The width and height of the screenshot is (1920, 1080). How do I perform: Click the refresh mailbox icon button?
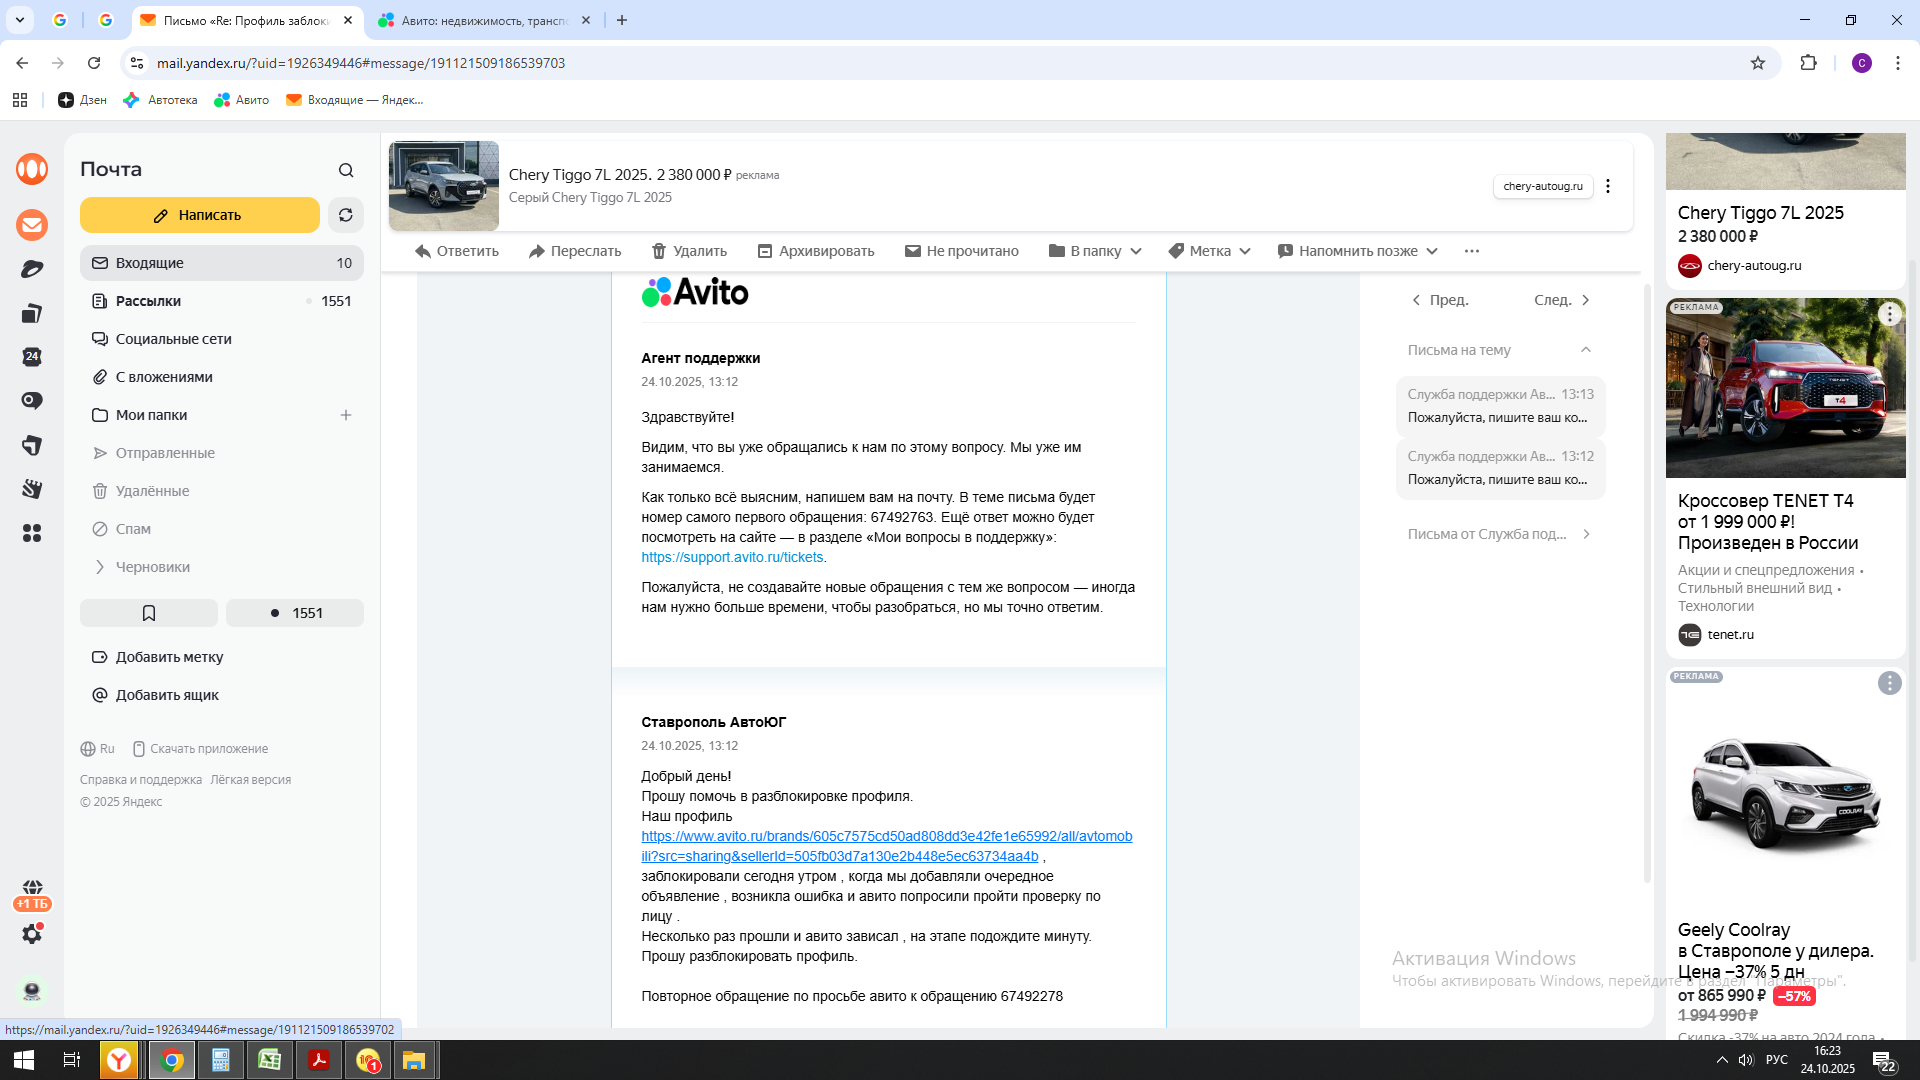[x=346, y=215]
